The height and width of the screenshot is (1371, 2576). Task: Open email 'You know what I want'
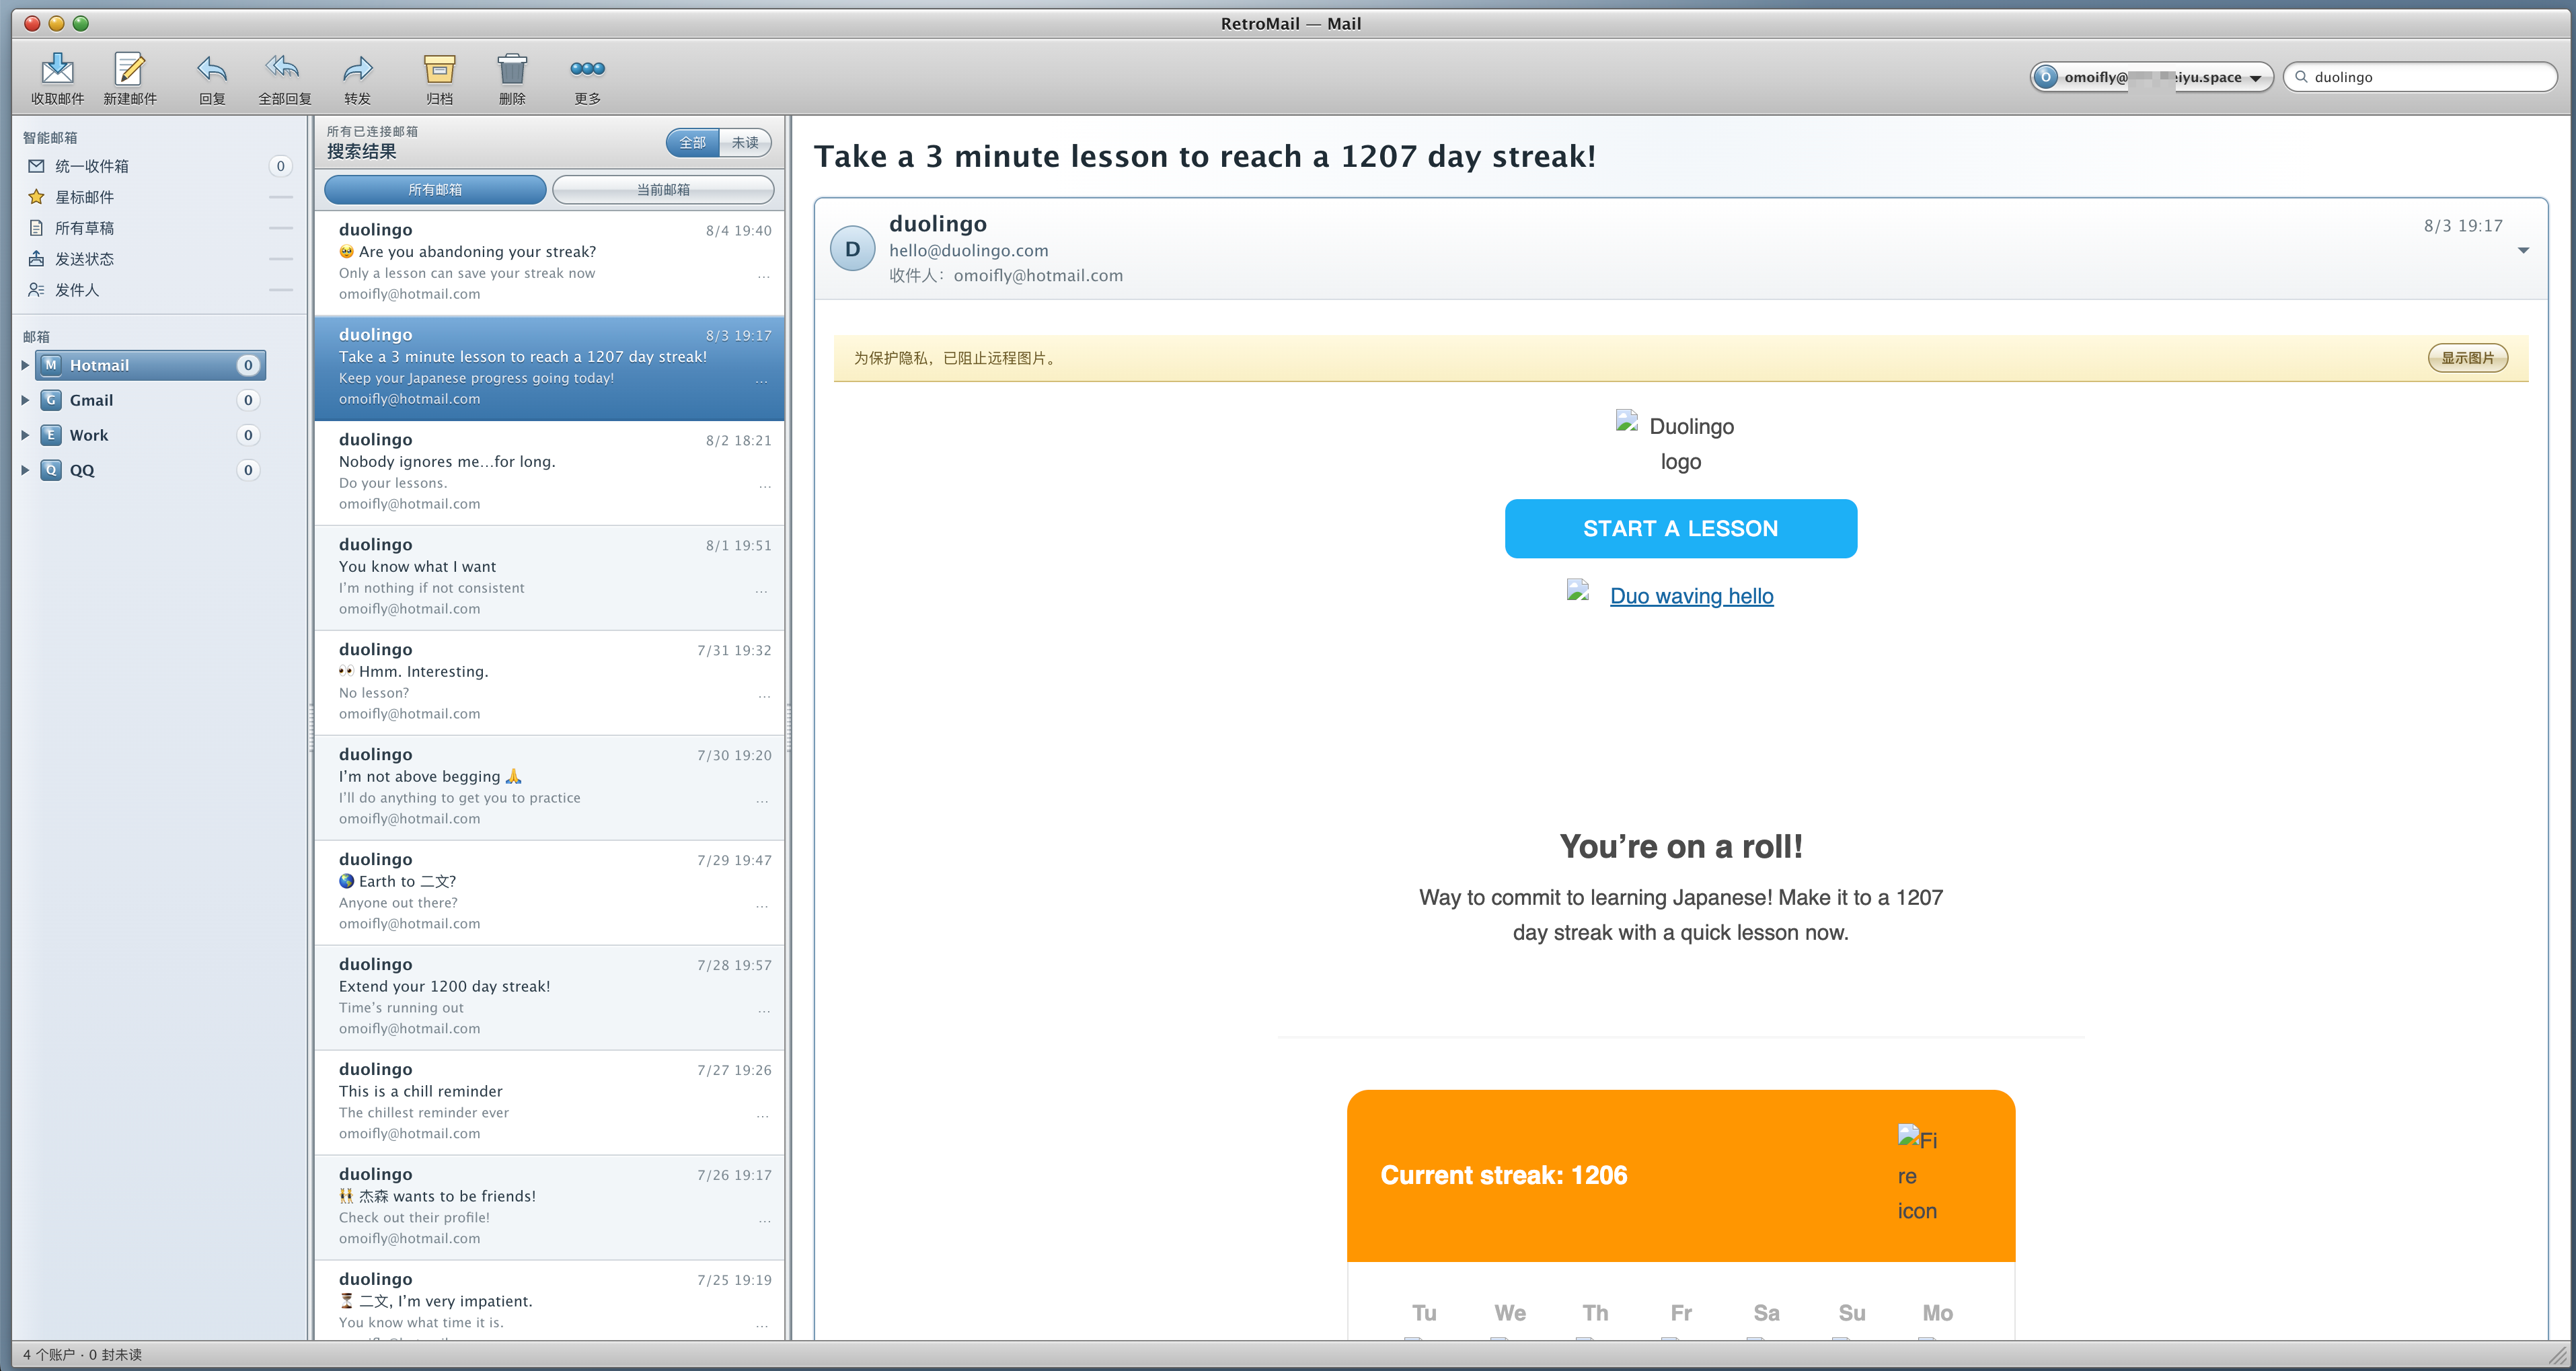coord(549,577)
